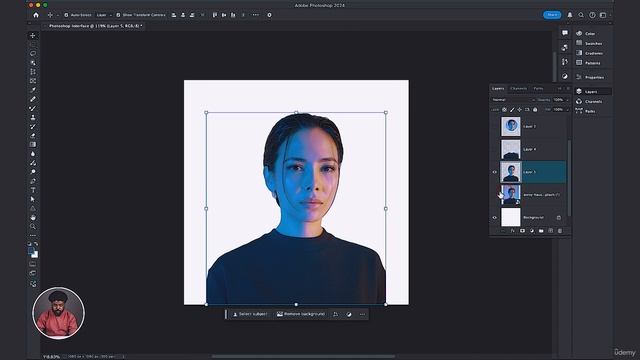The height and width of the screenshot is (360, 640).
Task: Change the screen mode
Action: click(x=33, y=273)
